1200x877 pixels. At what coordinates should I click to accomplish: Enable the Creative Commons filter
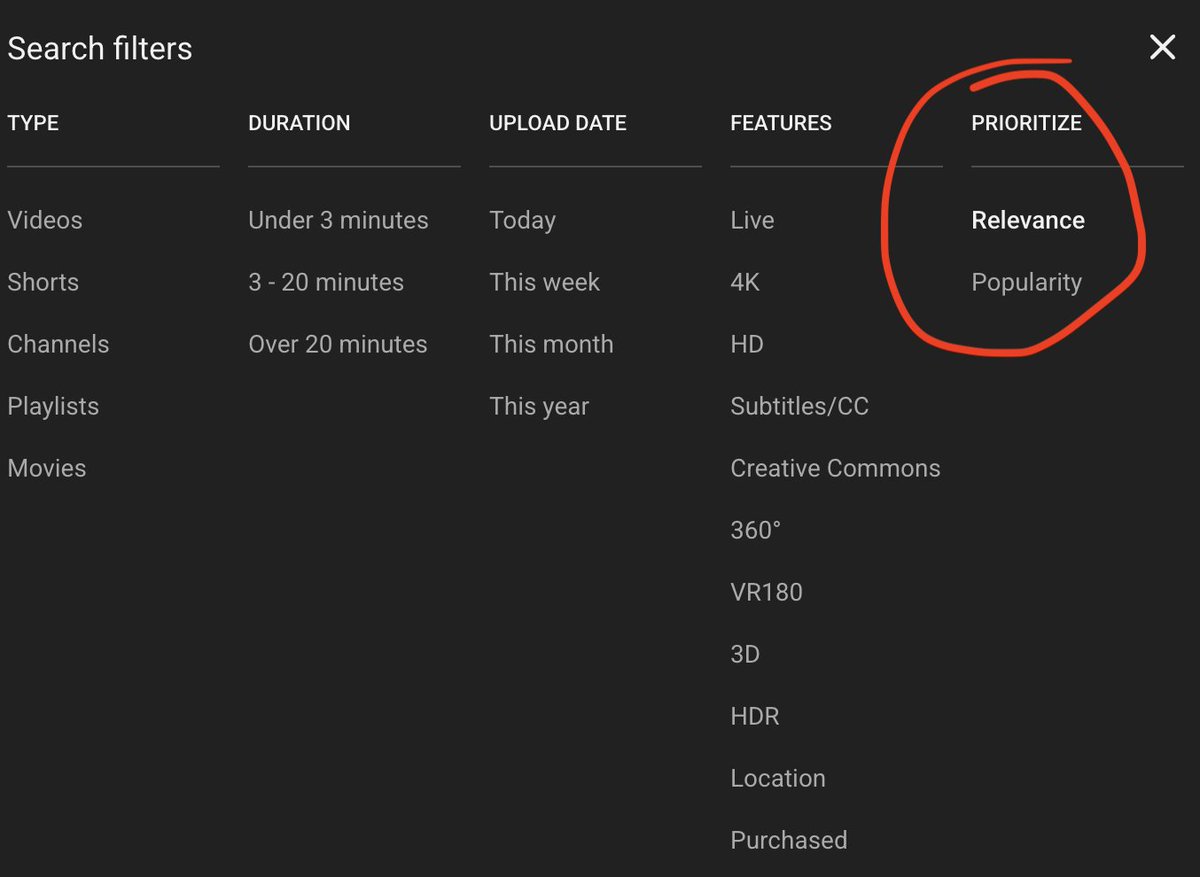835,468
